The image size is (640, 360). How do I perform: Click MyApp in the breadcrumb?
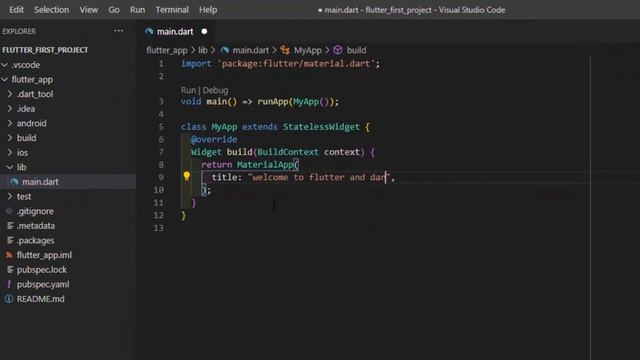tap(308, 50)
